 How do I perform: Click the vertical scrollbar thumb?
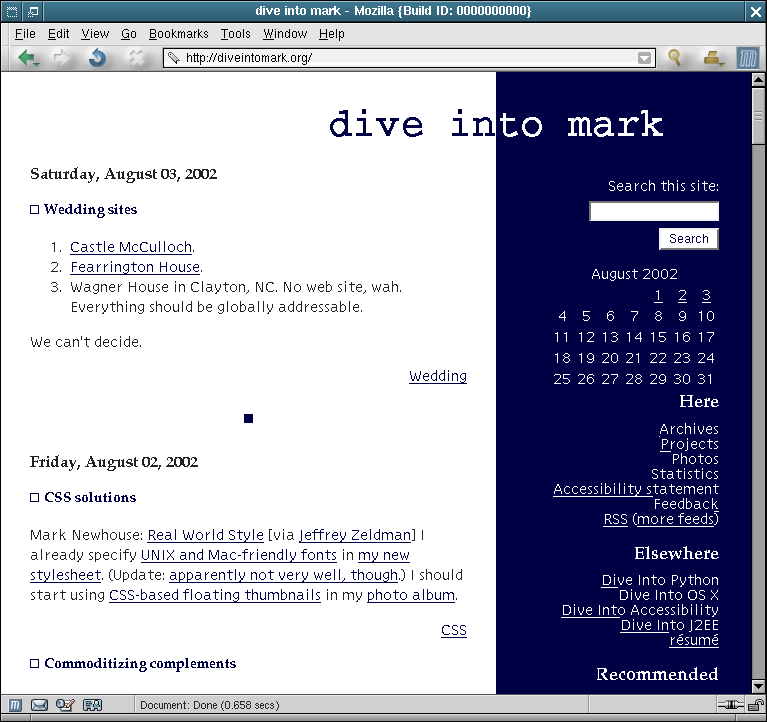(758, 116)
